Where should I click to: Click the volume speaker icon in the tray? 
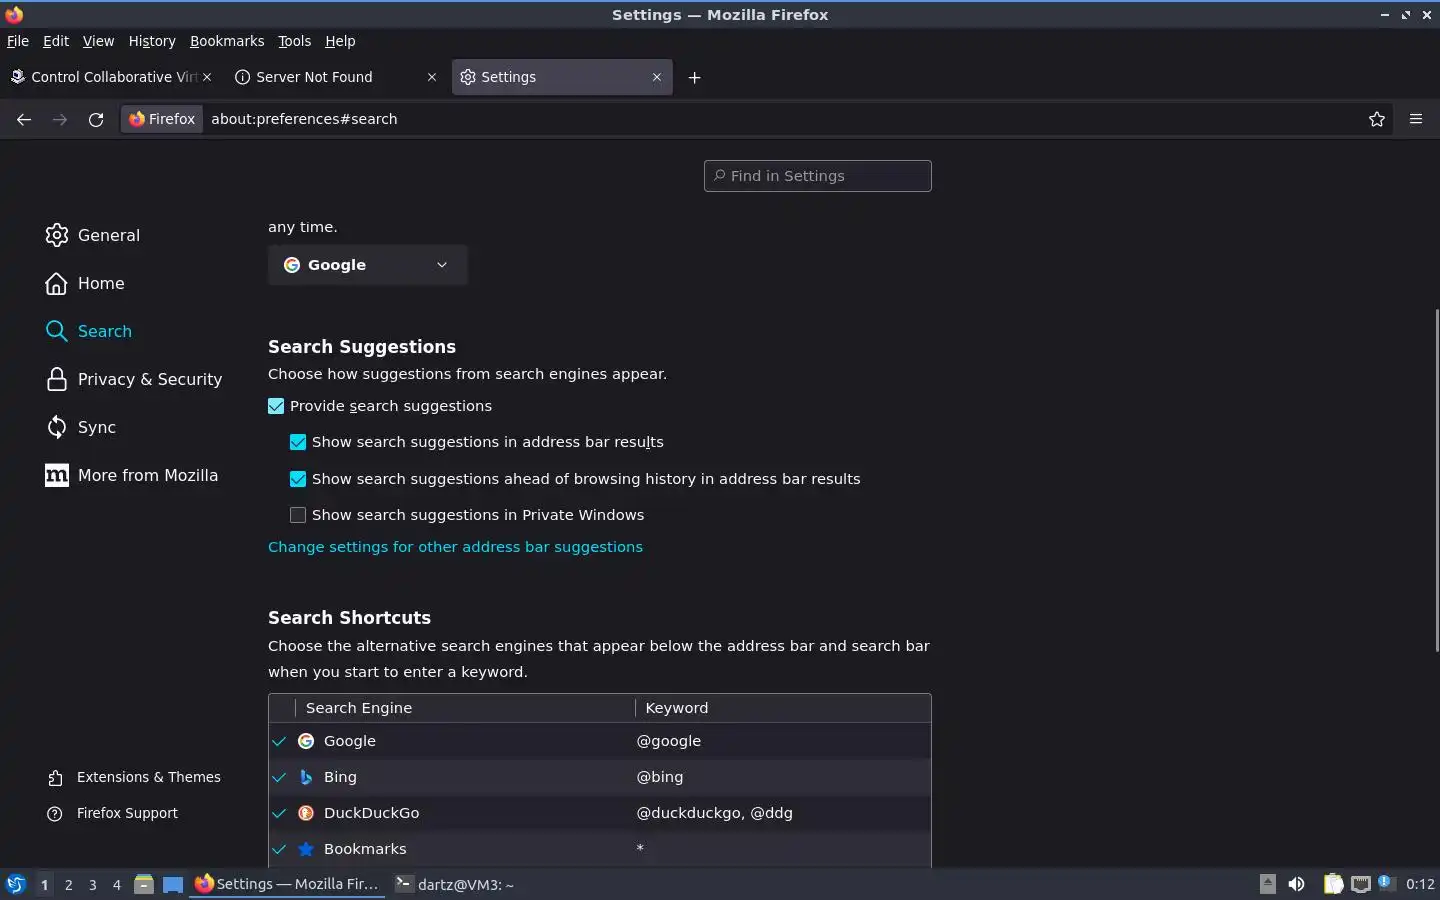(x=1296, y=884)
